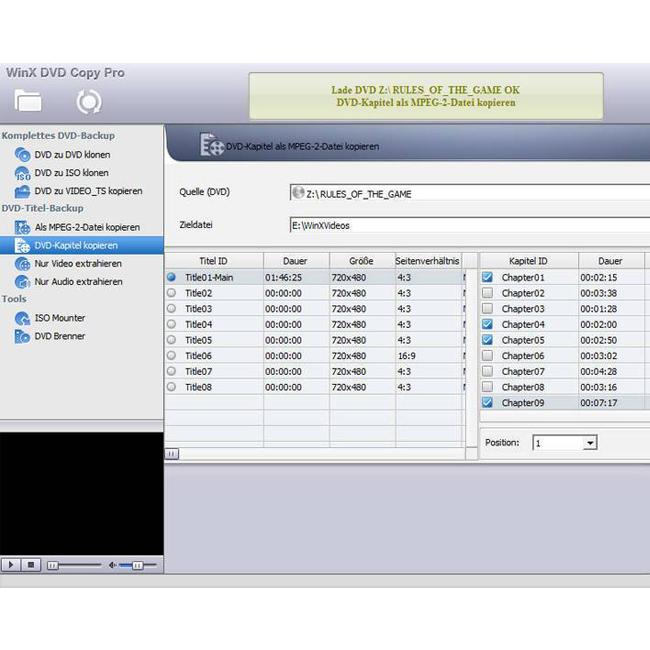Choose DVD zu ISO klonen
Viewport: 650px width, 650px height.
71,173
